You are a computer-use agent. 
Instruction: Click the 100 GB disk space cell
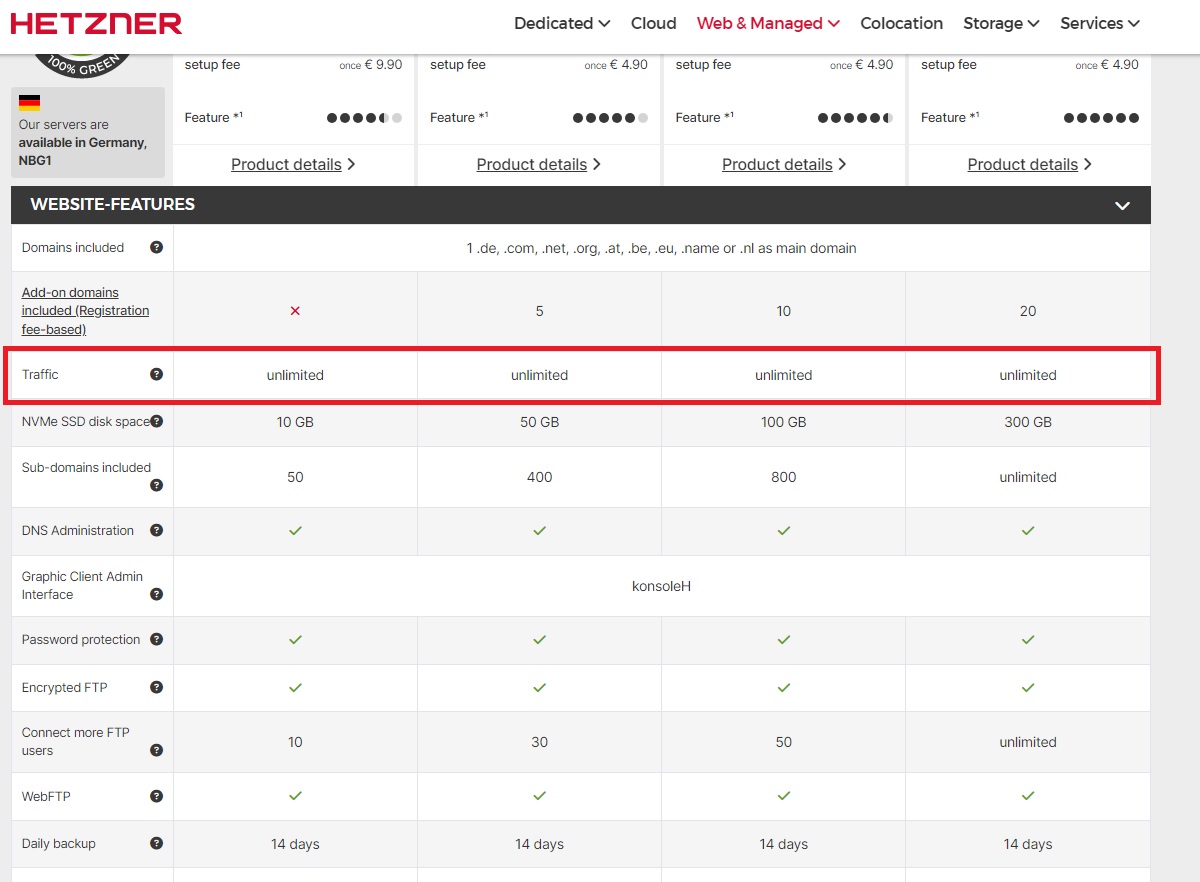coord(783,422)
